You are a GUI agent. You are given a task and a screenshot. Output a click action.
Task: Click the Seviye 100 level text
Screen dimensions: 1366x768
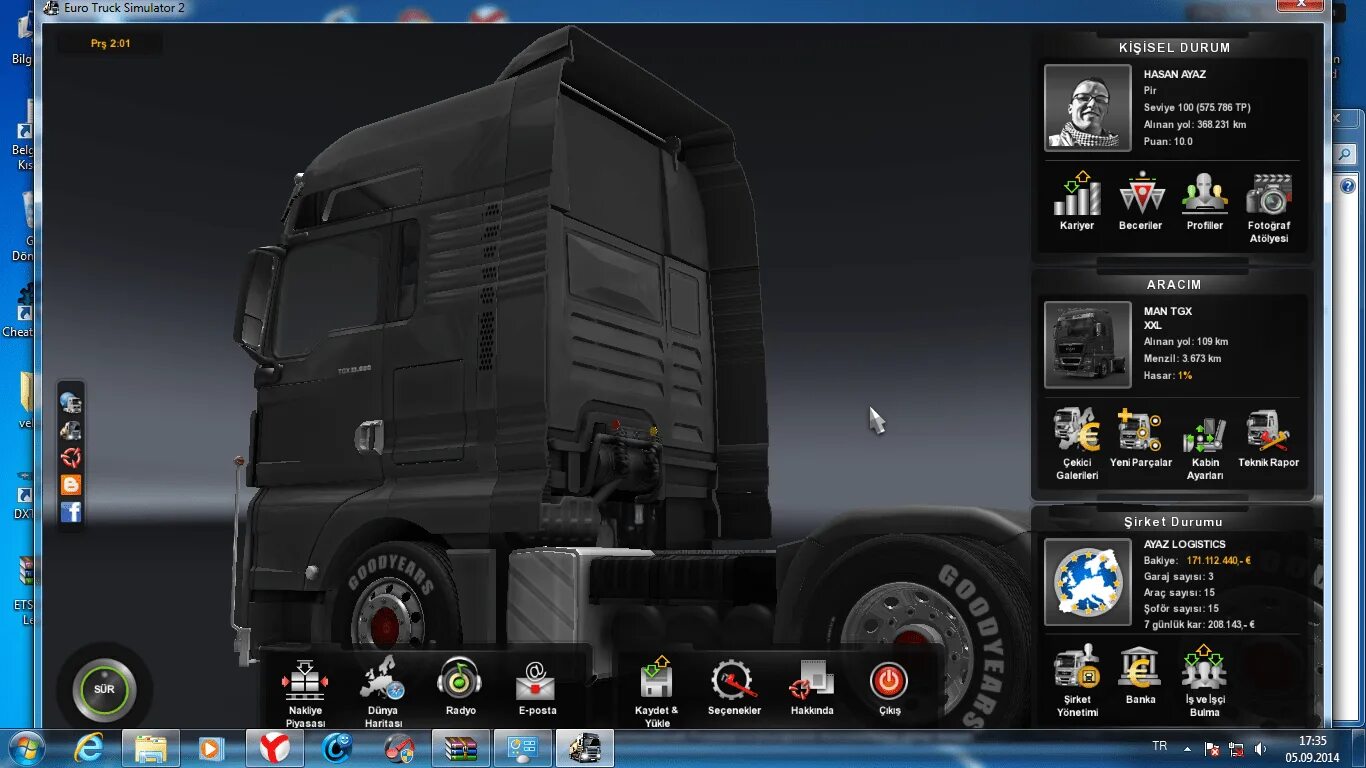pos(1197,108)
